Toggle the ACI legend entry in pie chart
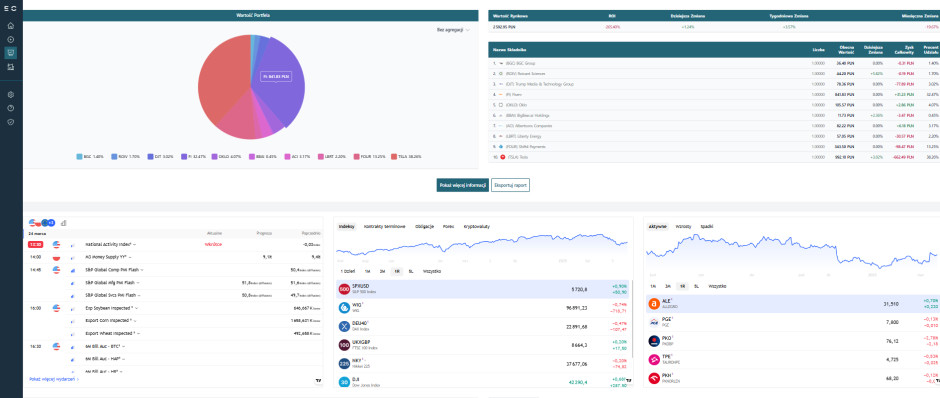The height and width of the screenshot is (398, 940). pyautogui.click(x=296, y=157)
